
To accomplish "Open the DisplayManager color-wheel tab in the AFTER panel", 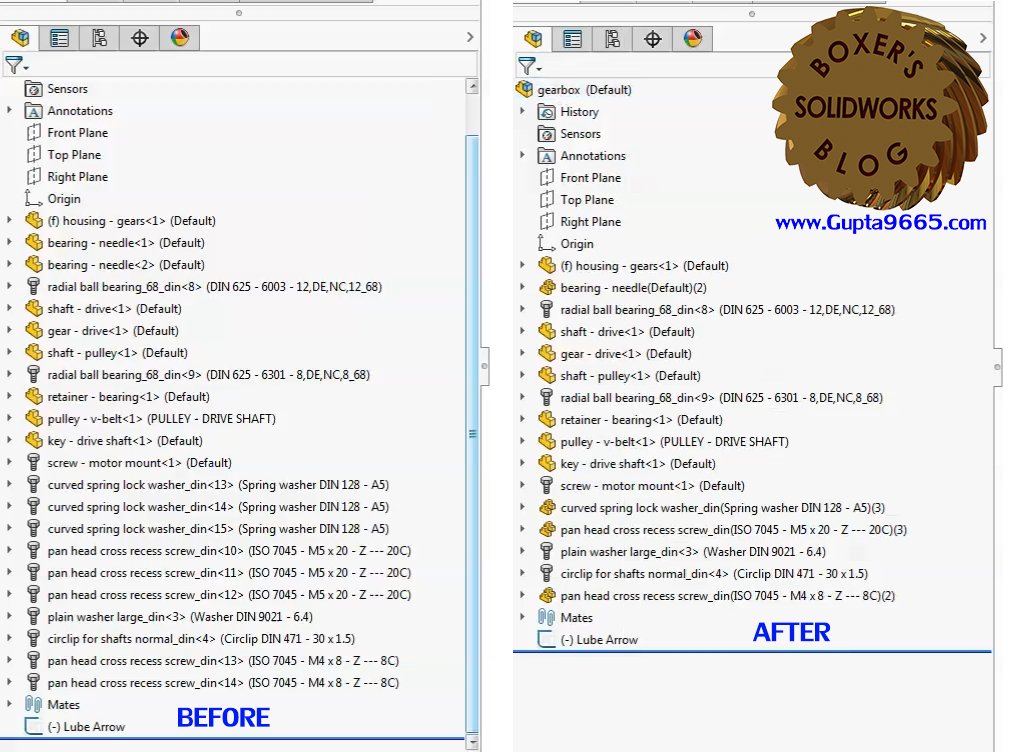I will 690,38.
